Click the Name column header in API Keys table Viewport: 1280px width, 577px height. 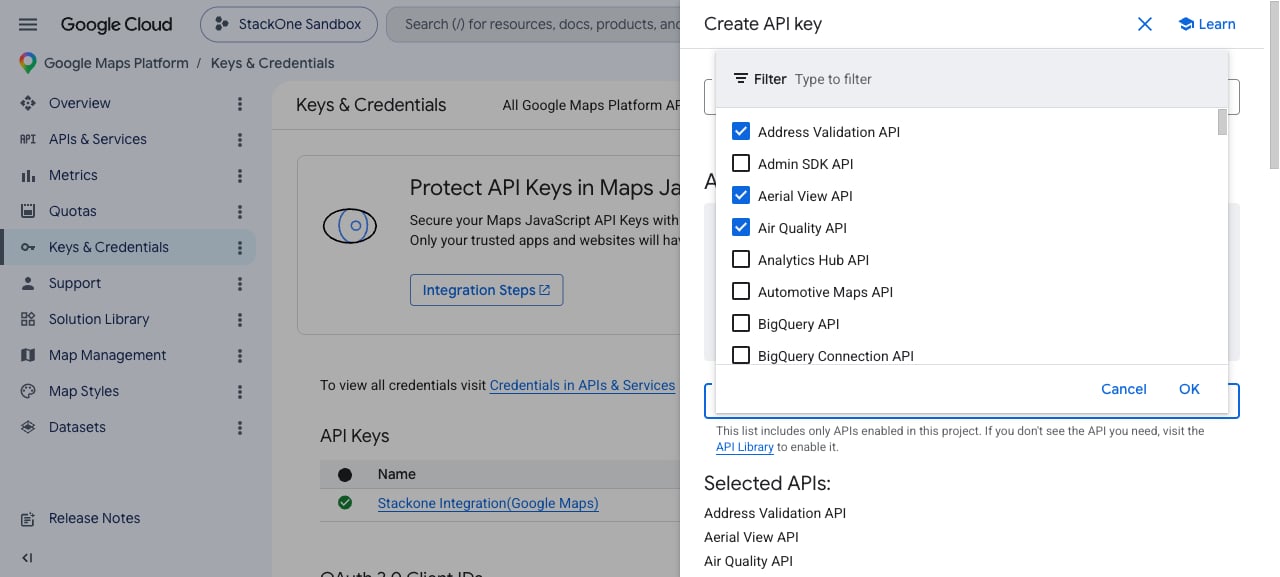pyautogui.click(x=397, y=474)
